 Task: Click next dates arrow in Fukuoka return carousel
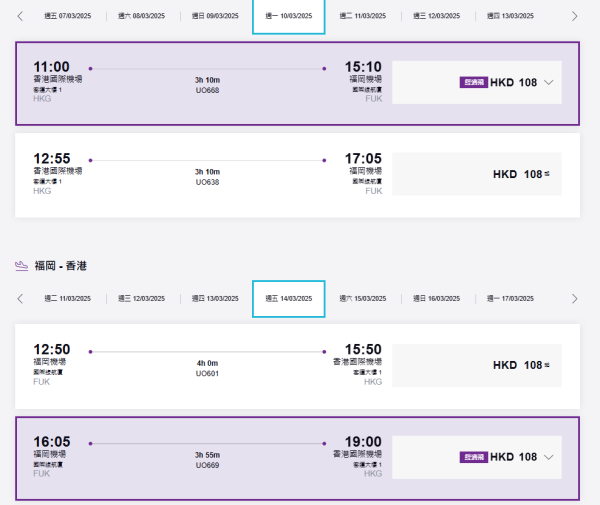tap(574, 298)
